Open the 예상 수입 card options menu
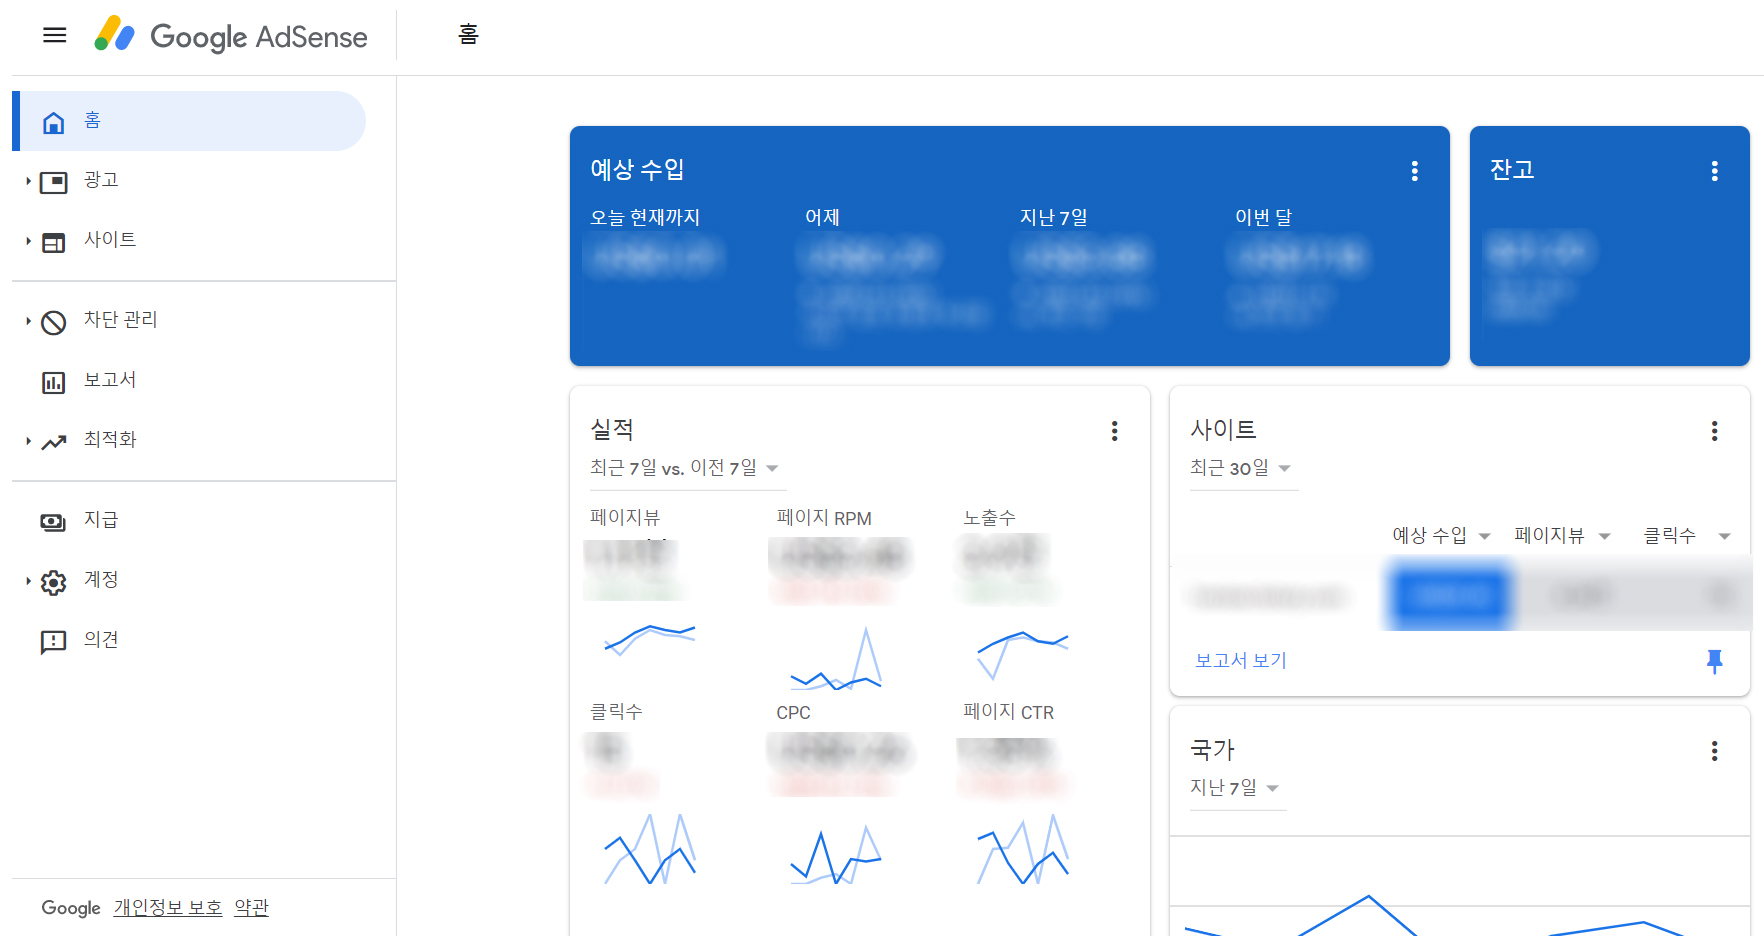The image size is (1764, 936). pyautogui.click(x=1414, y=171)
